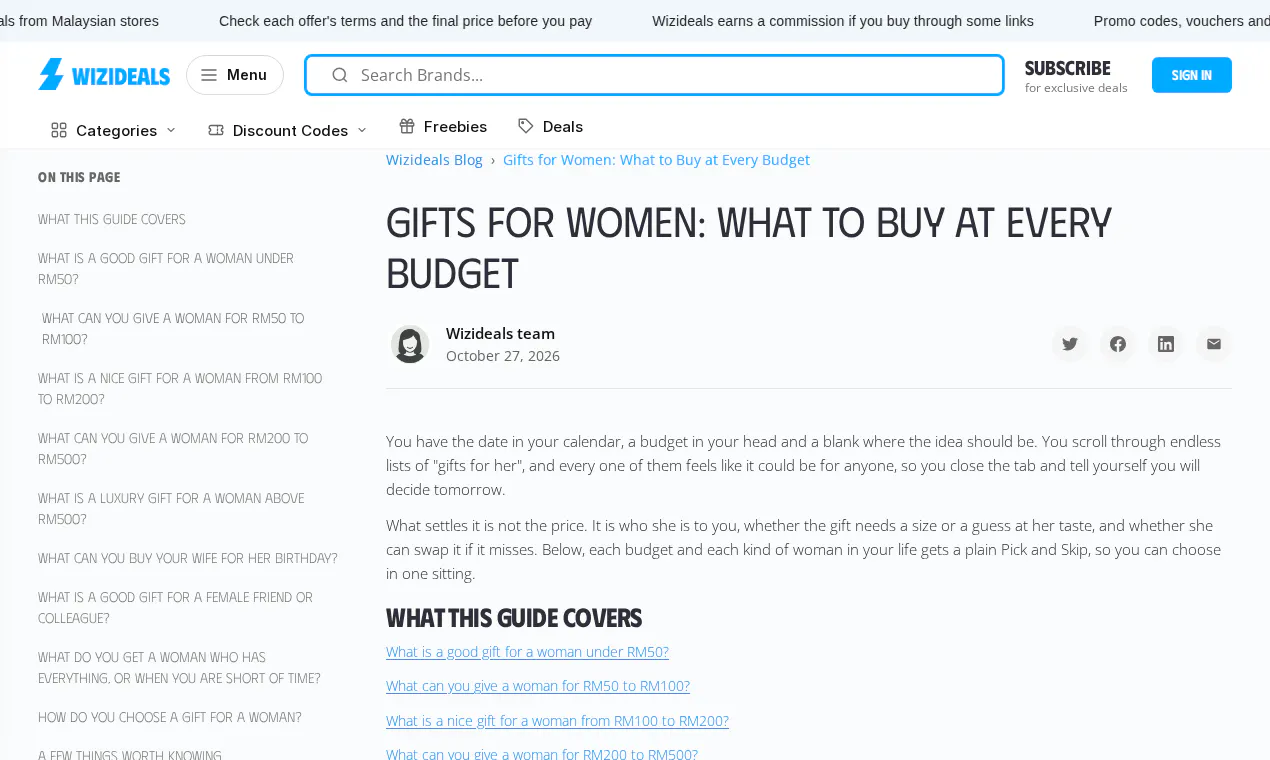The height and width of the screenshot is (760, 1270).
Task: Click Subscribe for exclusive deals
Action: click(x=1076, y=76)
